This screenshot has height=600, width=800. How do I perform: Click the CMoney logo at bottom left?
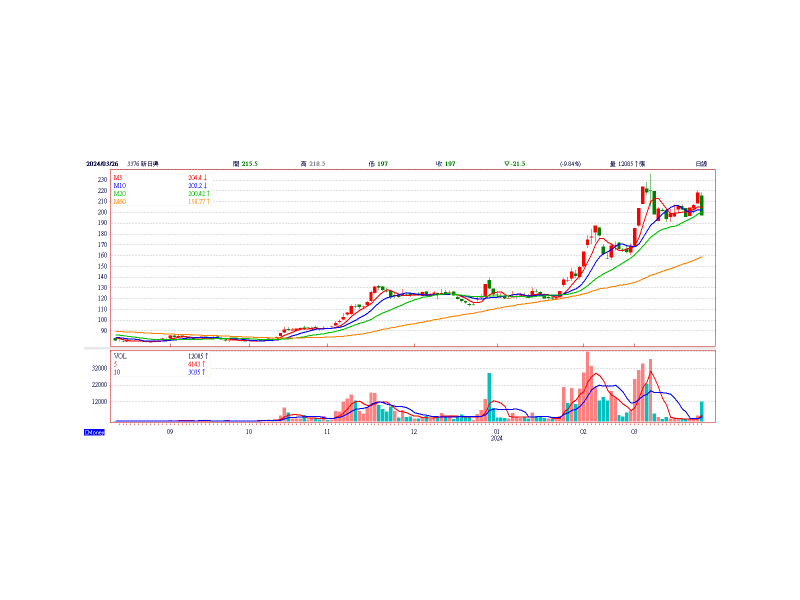tap(94, 432)
